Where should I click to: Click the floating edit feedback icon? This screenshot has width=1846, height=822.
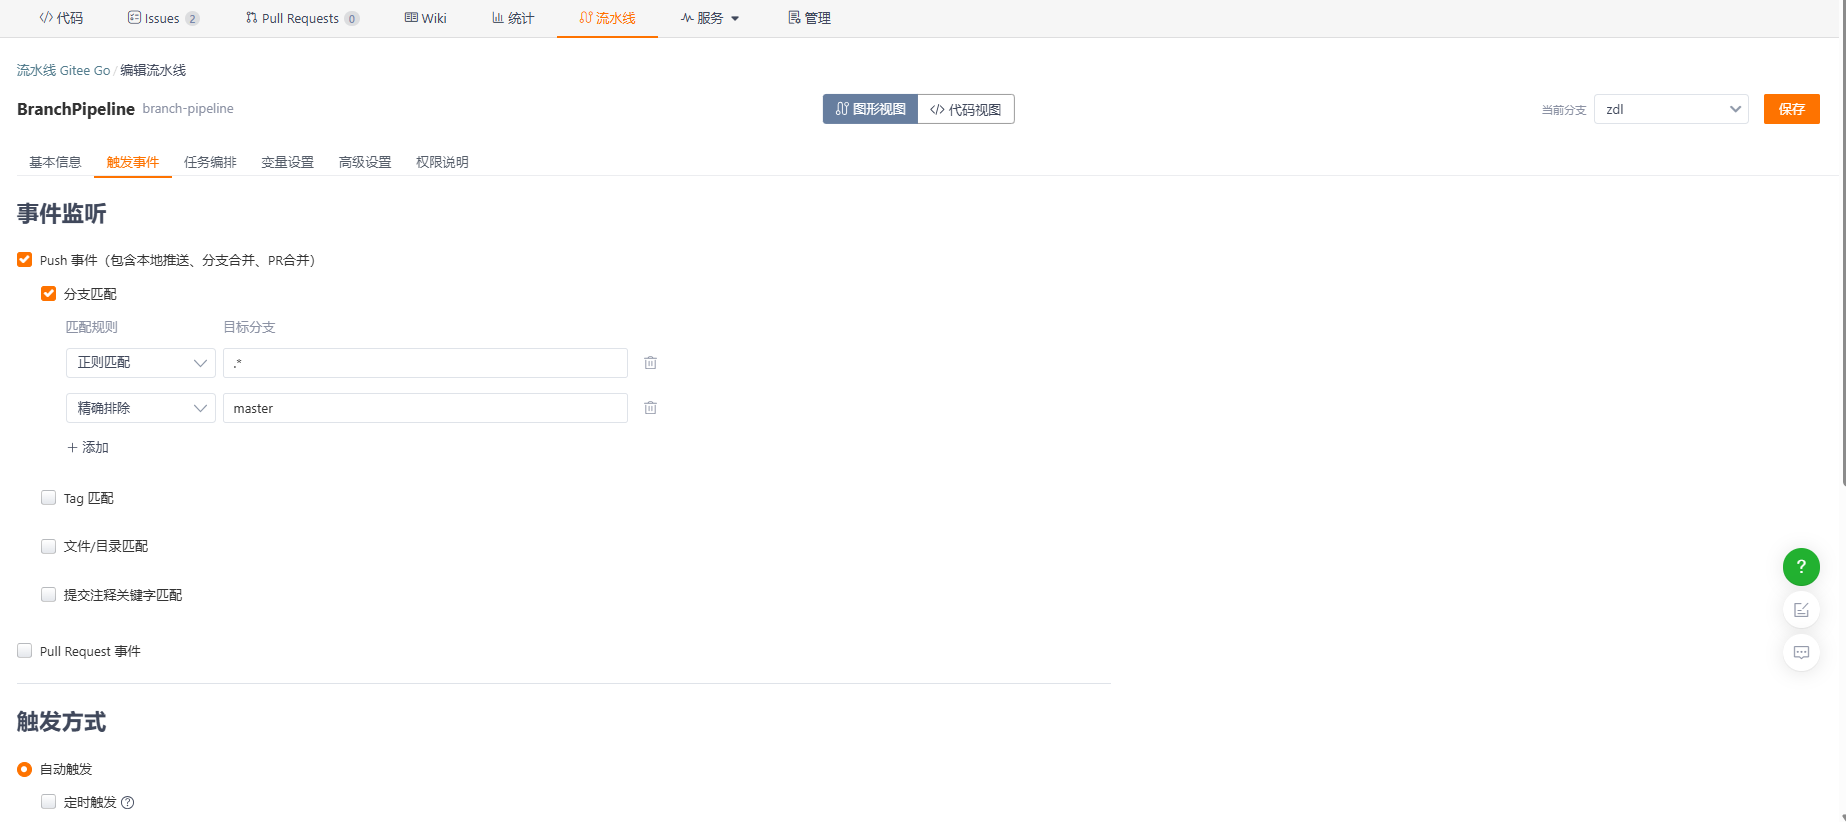click(x=1800, y=610)
